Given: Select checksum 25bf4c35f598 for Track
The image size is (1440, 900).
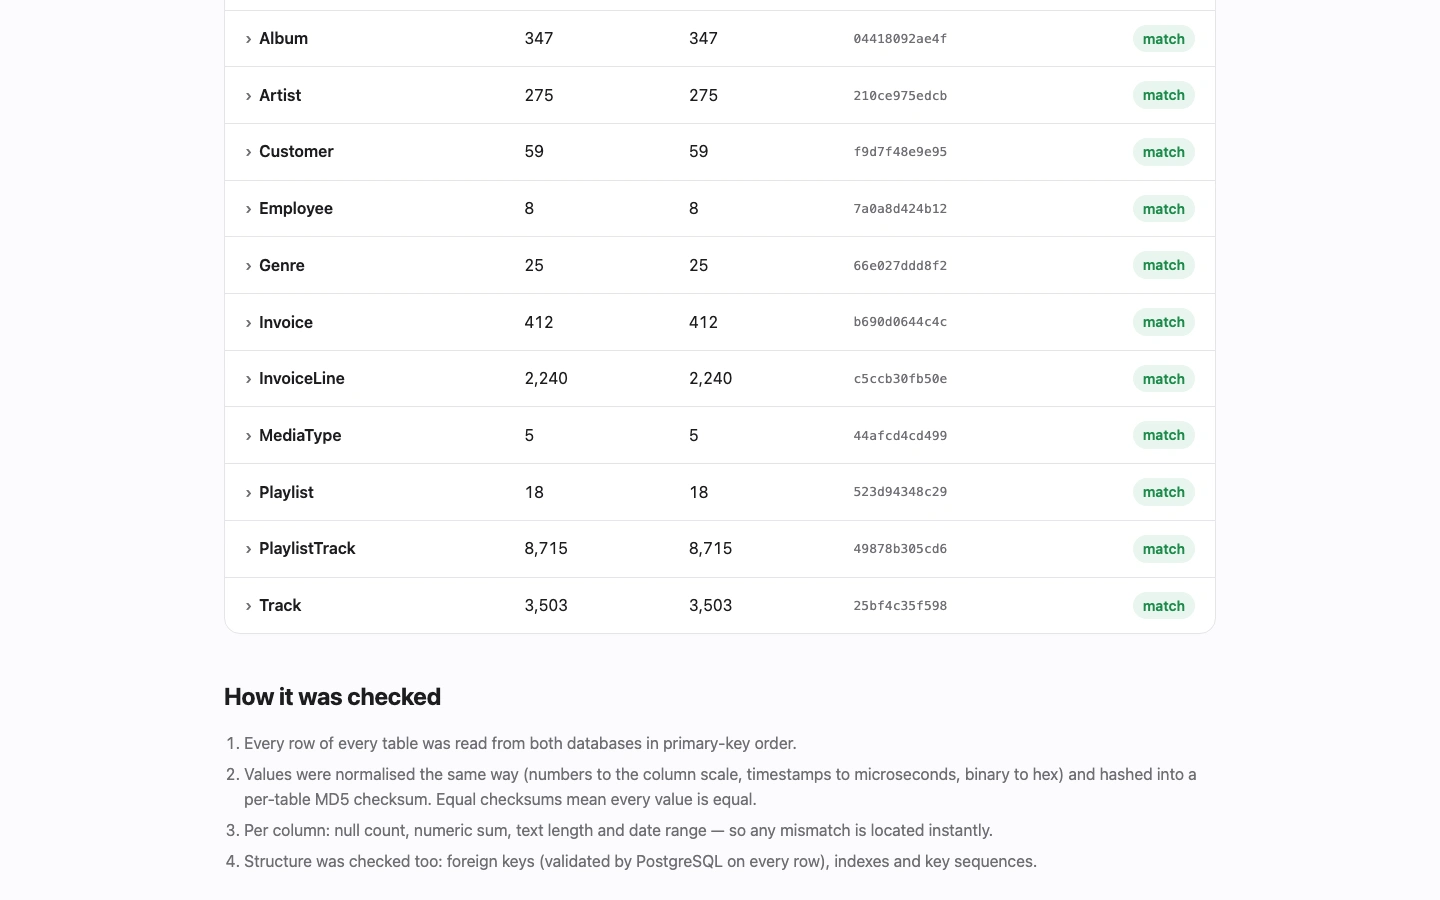Looking at the screenshot, I should tap(900, 606).
